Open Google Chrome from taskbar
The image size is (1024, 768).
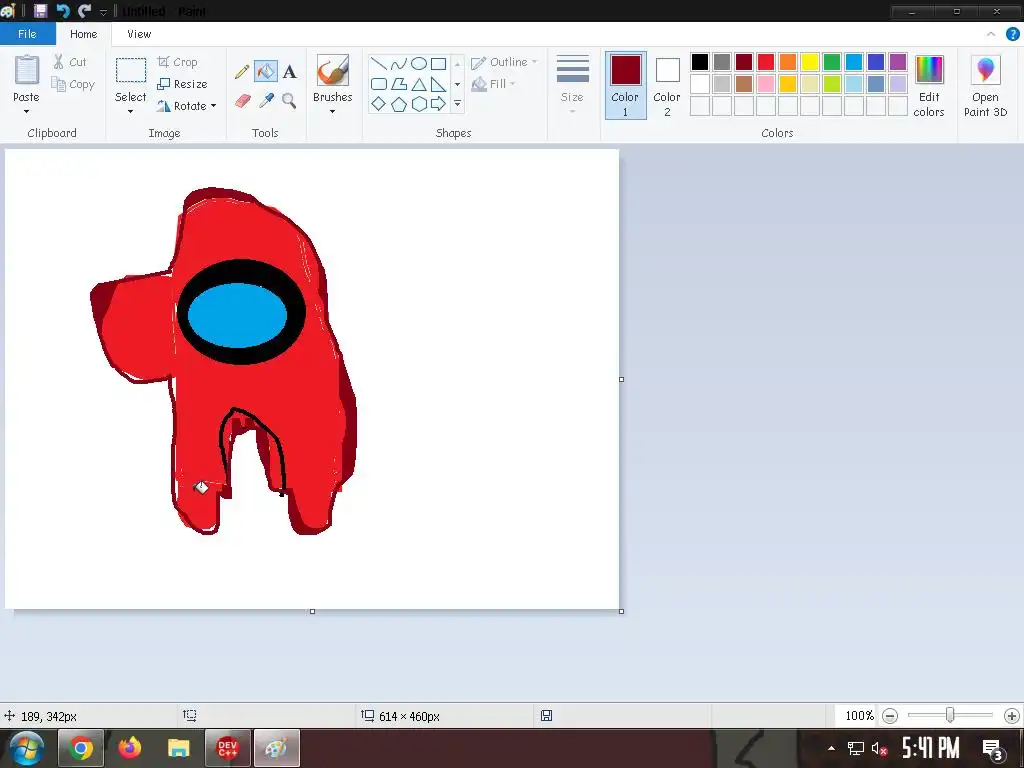(81, 748)
